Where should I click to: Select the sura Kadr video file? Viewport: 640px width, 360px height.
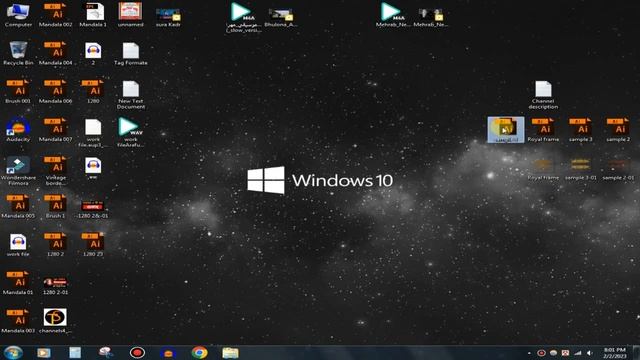[x=168, y=17]
